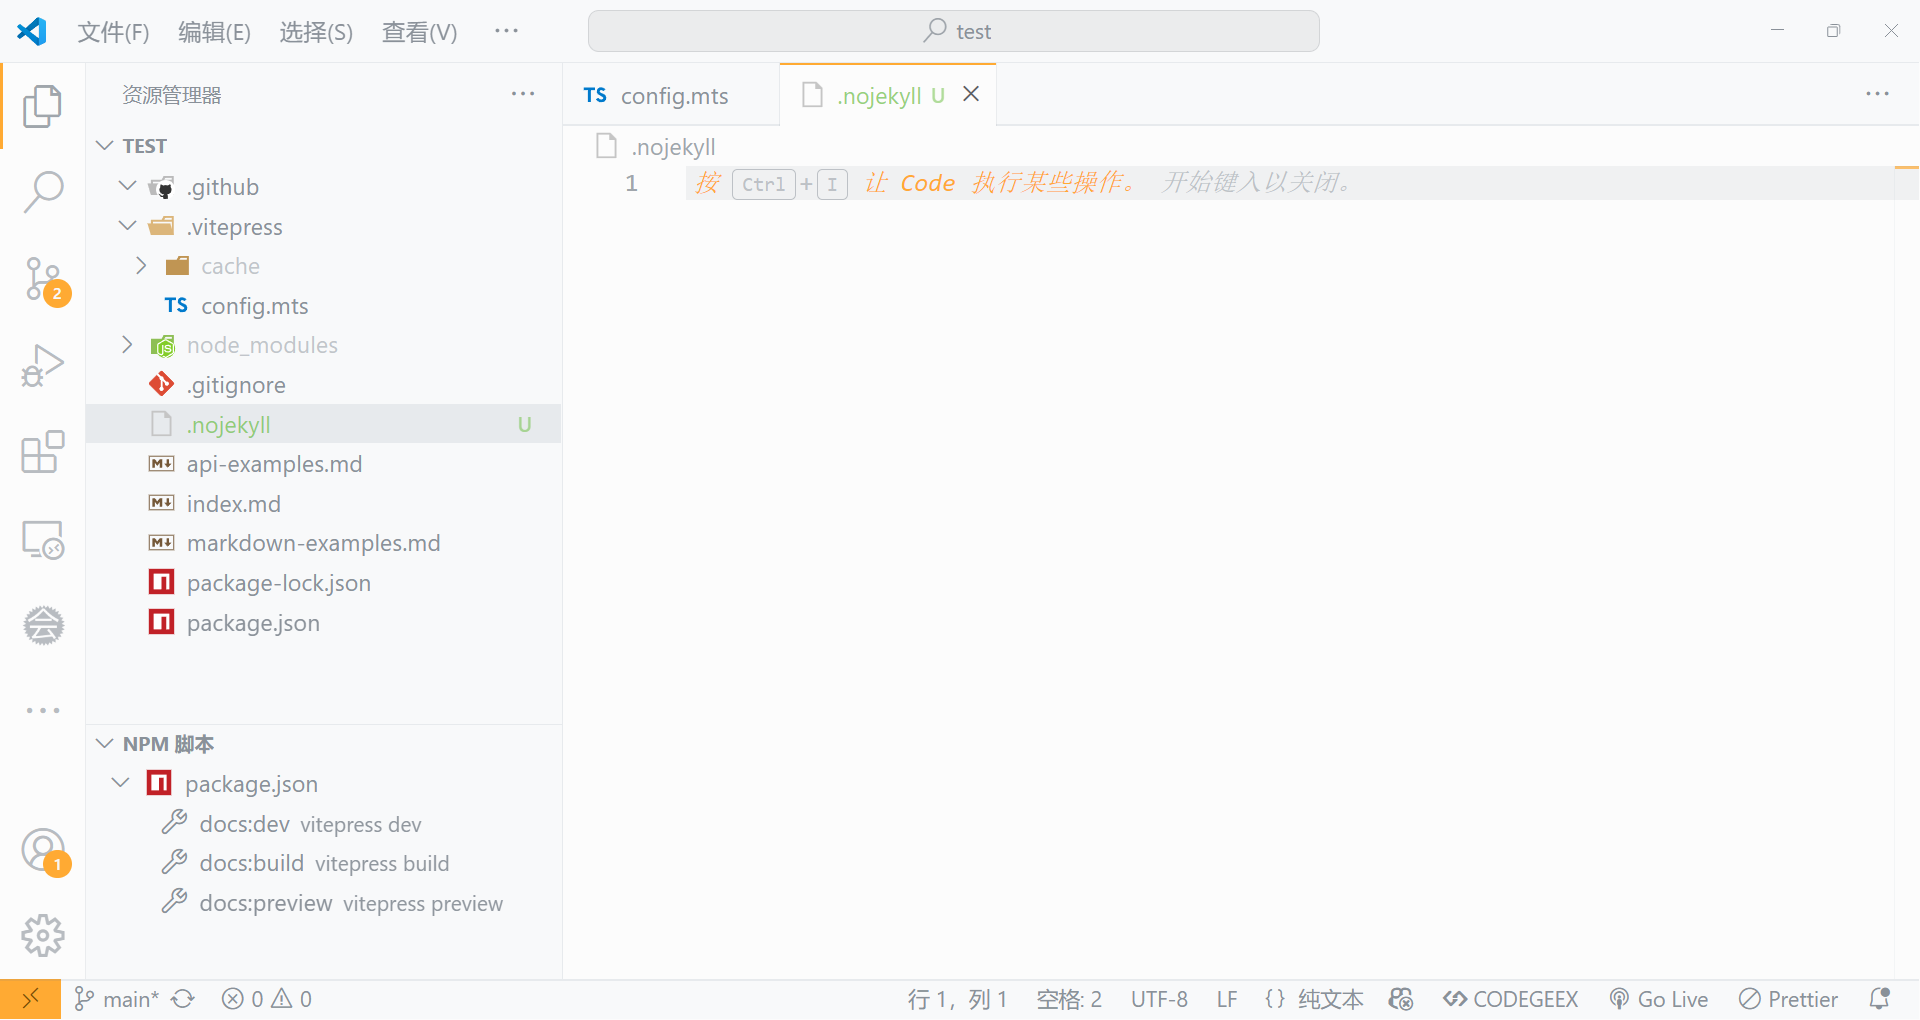Collapse the TEST folder section

click(x=104, y=146)
